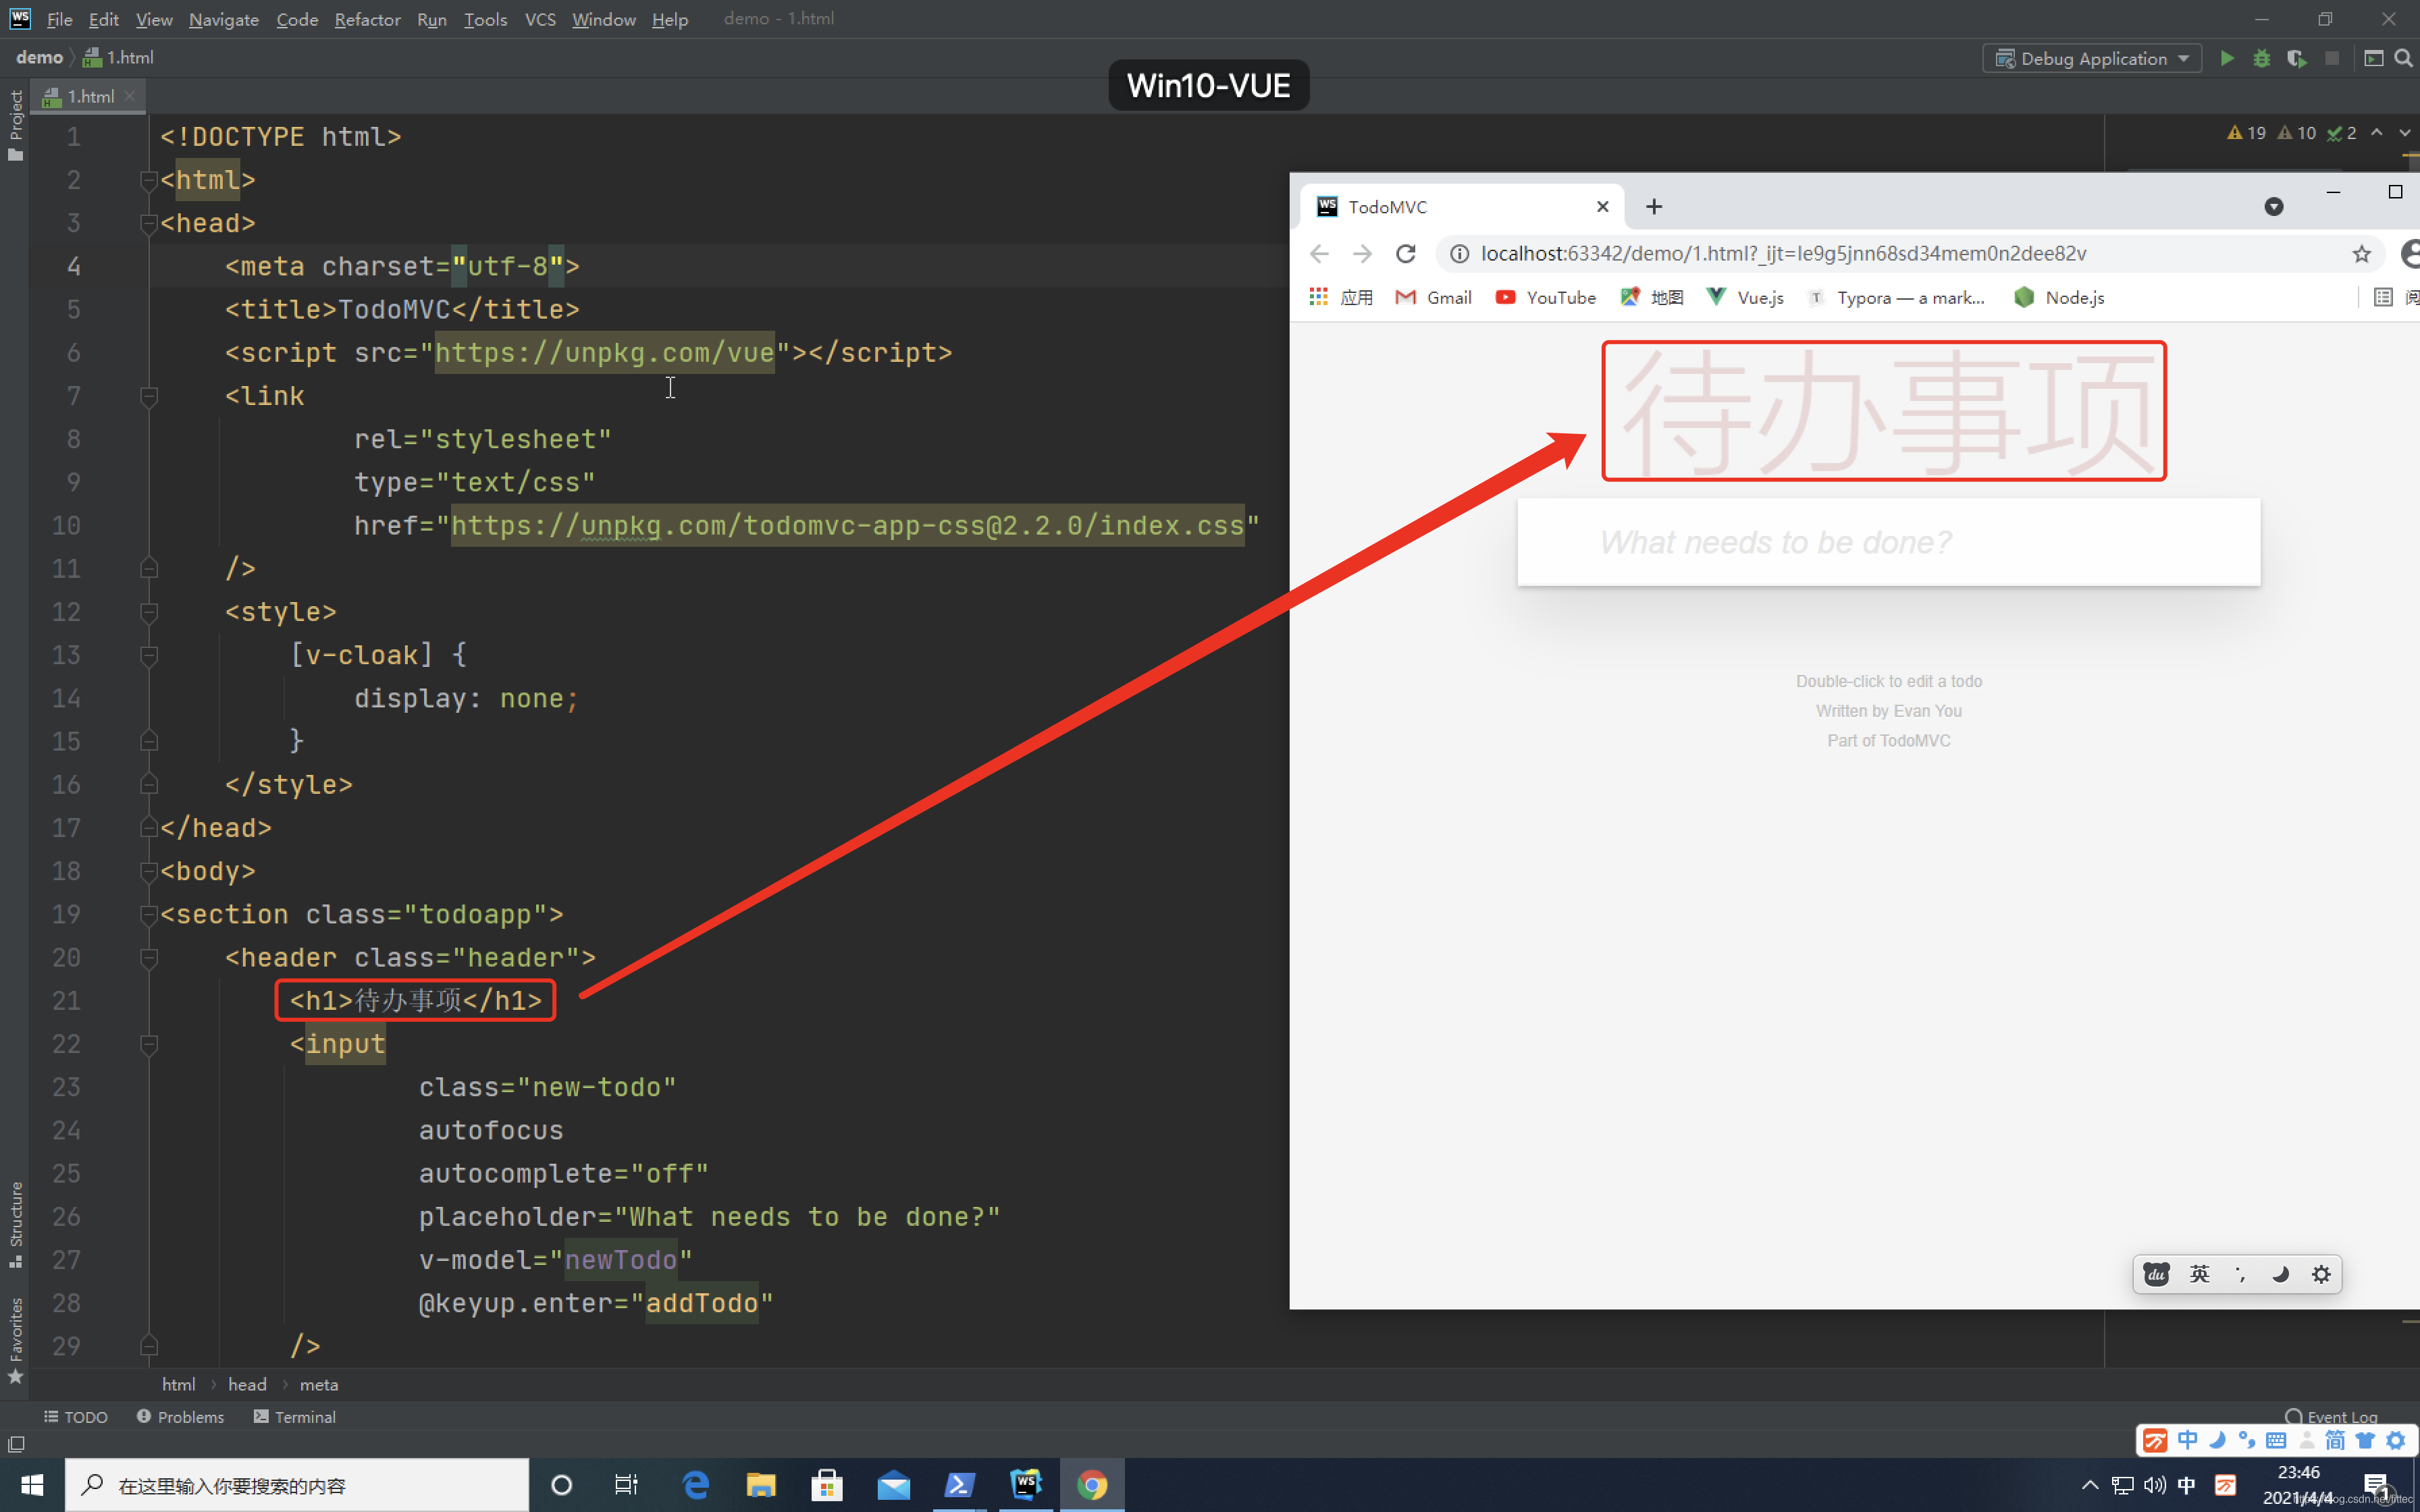Open Chrome apps shortcut
The height and width of the screenshot is (1512, 2420).
pos(1341,297)
